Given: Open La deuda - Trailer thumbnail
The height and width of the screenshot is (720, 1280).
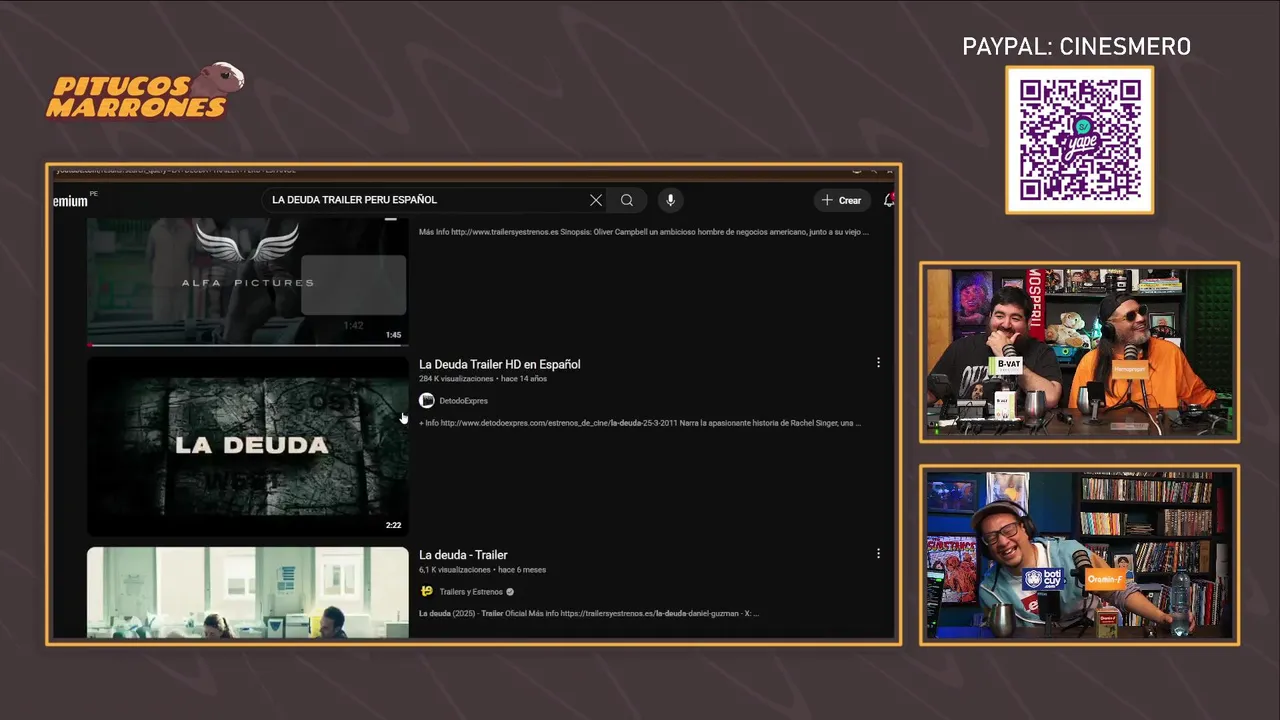Looking at the screenshot, I should 248,592.
